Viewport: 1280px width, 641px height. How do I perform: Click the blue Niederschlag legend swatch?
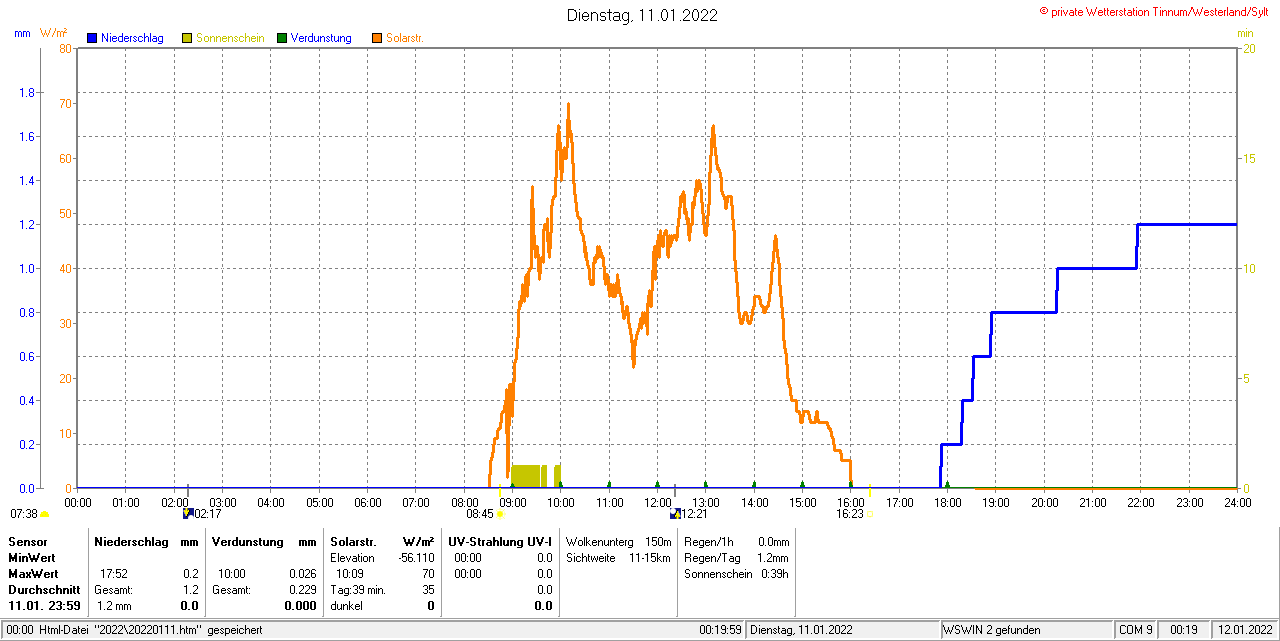point(92,38)
